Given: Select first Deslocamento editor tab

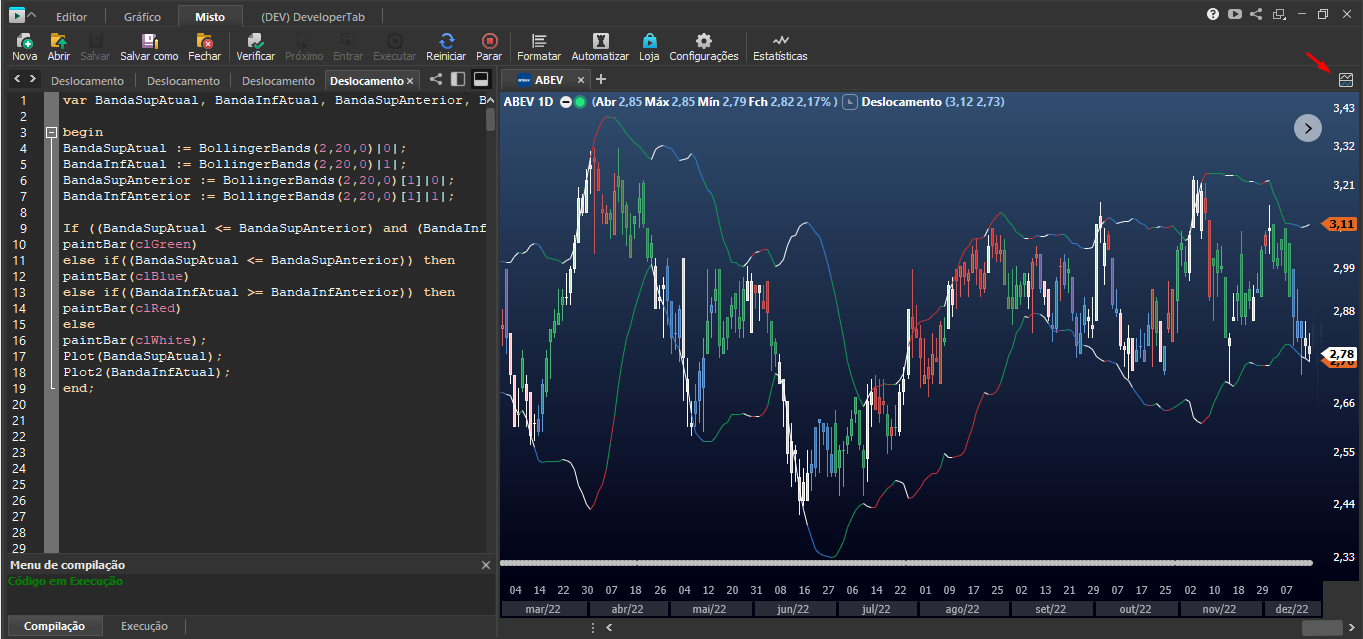Looking at the screenshot, I should tap(88, 81).
